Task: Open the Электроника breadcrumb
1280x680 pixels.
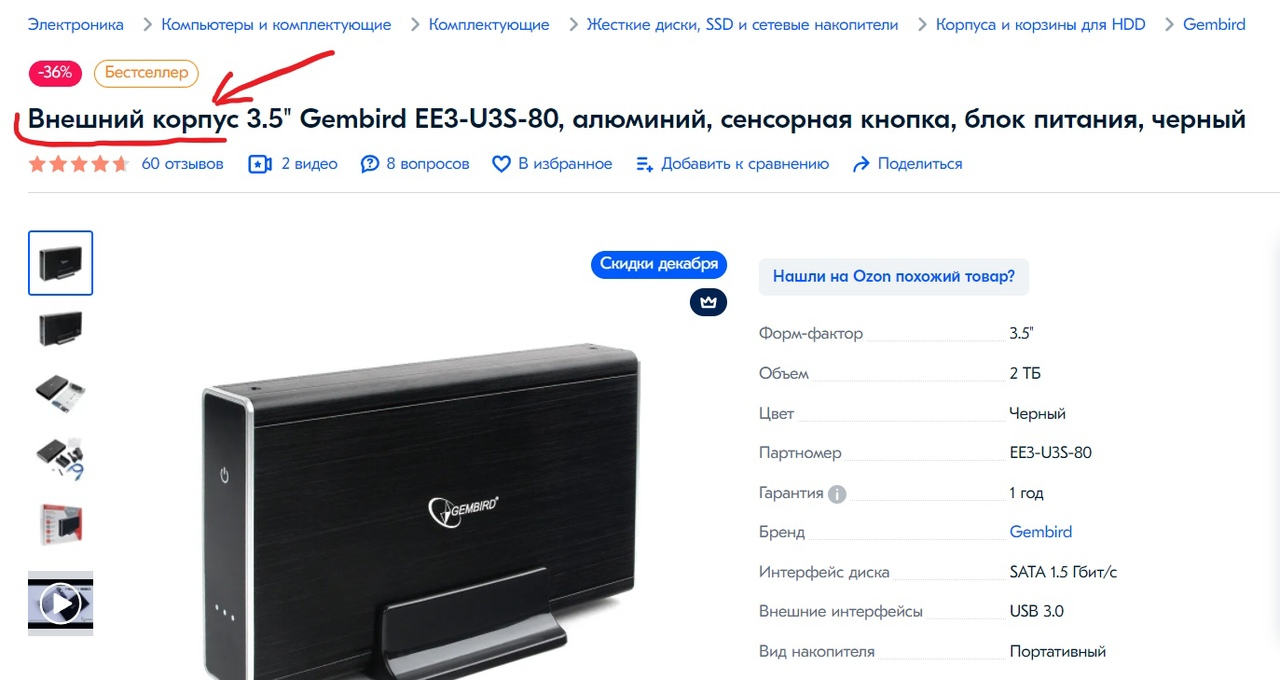Action: (76, 24)
